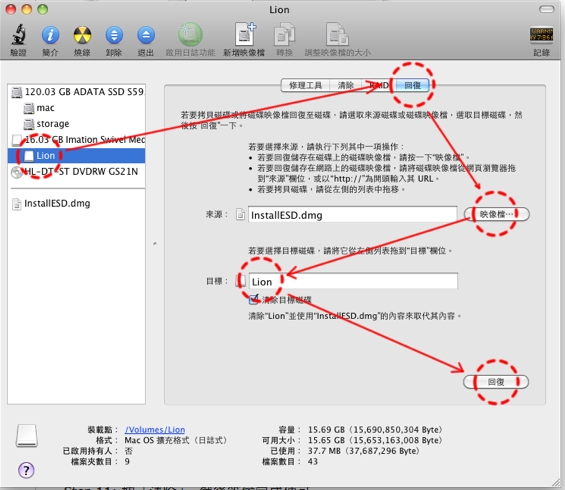The height and width of the screenshot is (490, 565).
Task: Click the Convert (轉換) toolbar icon
Action: pos(284,35)
